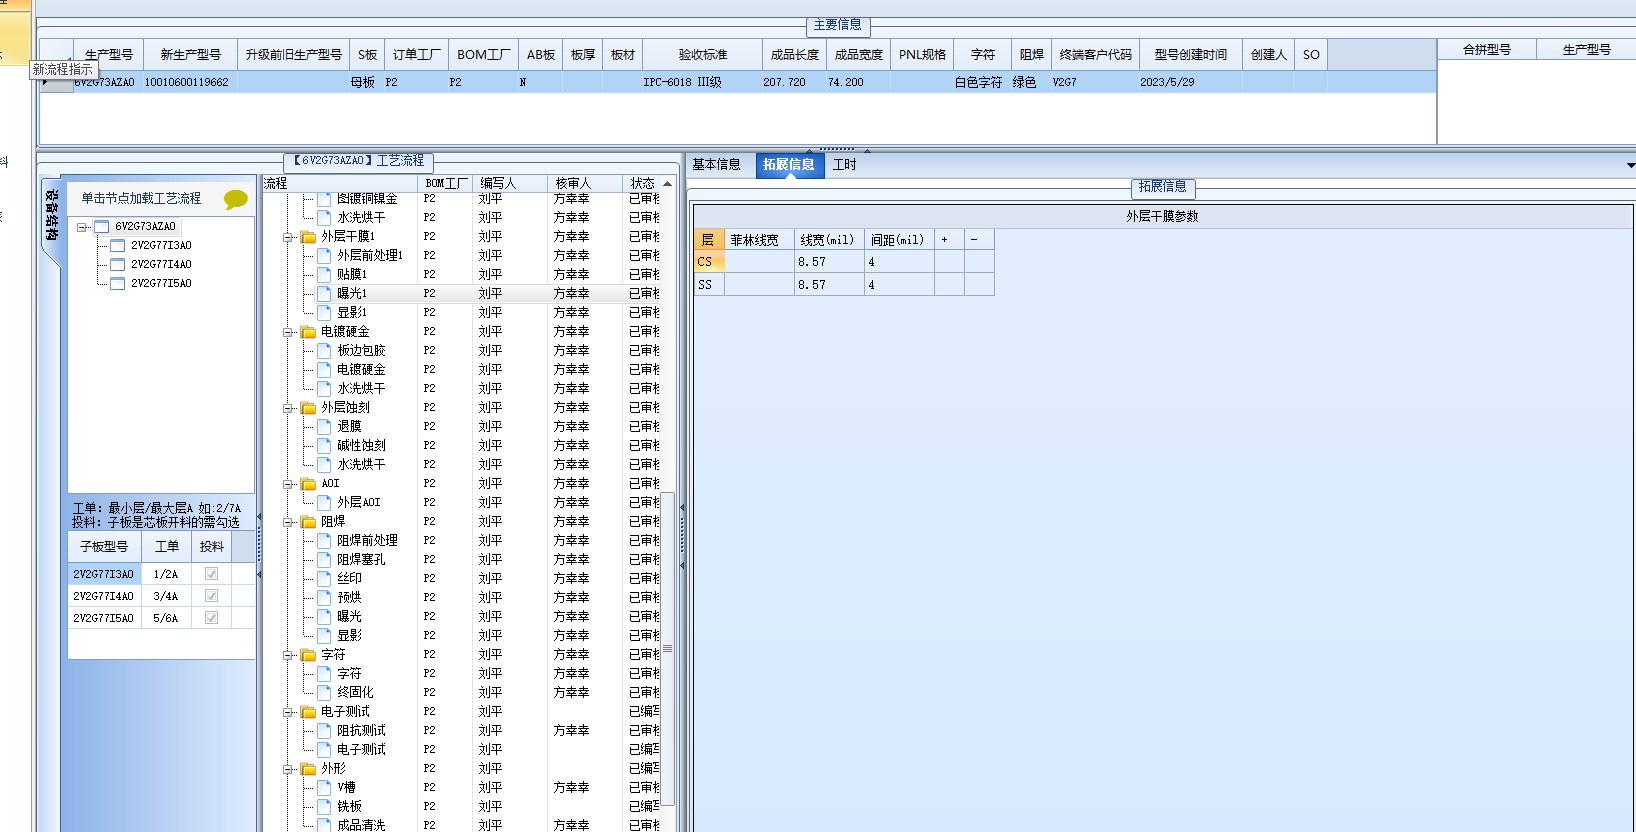Click document icon of 外层AOI step

(324, 502)
